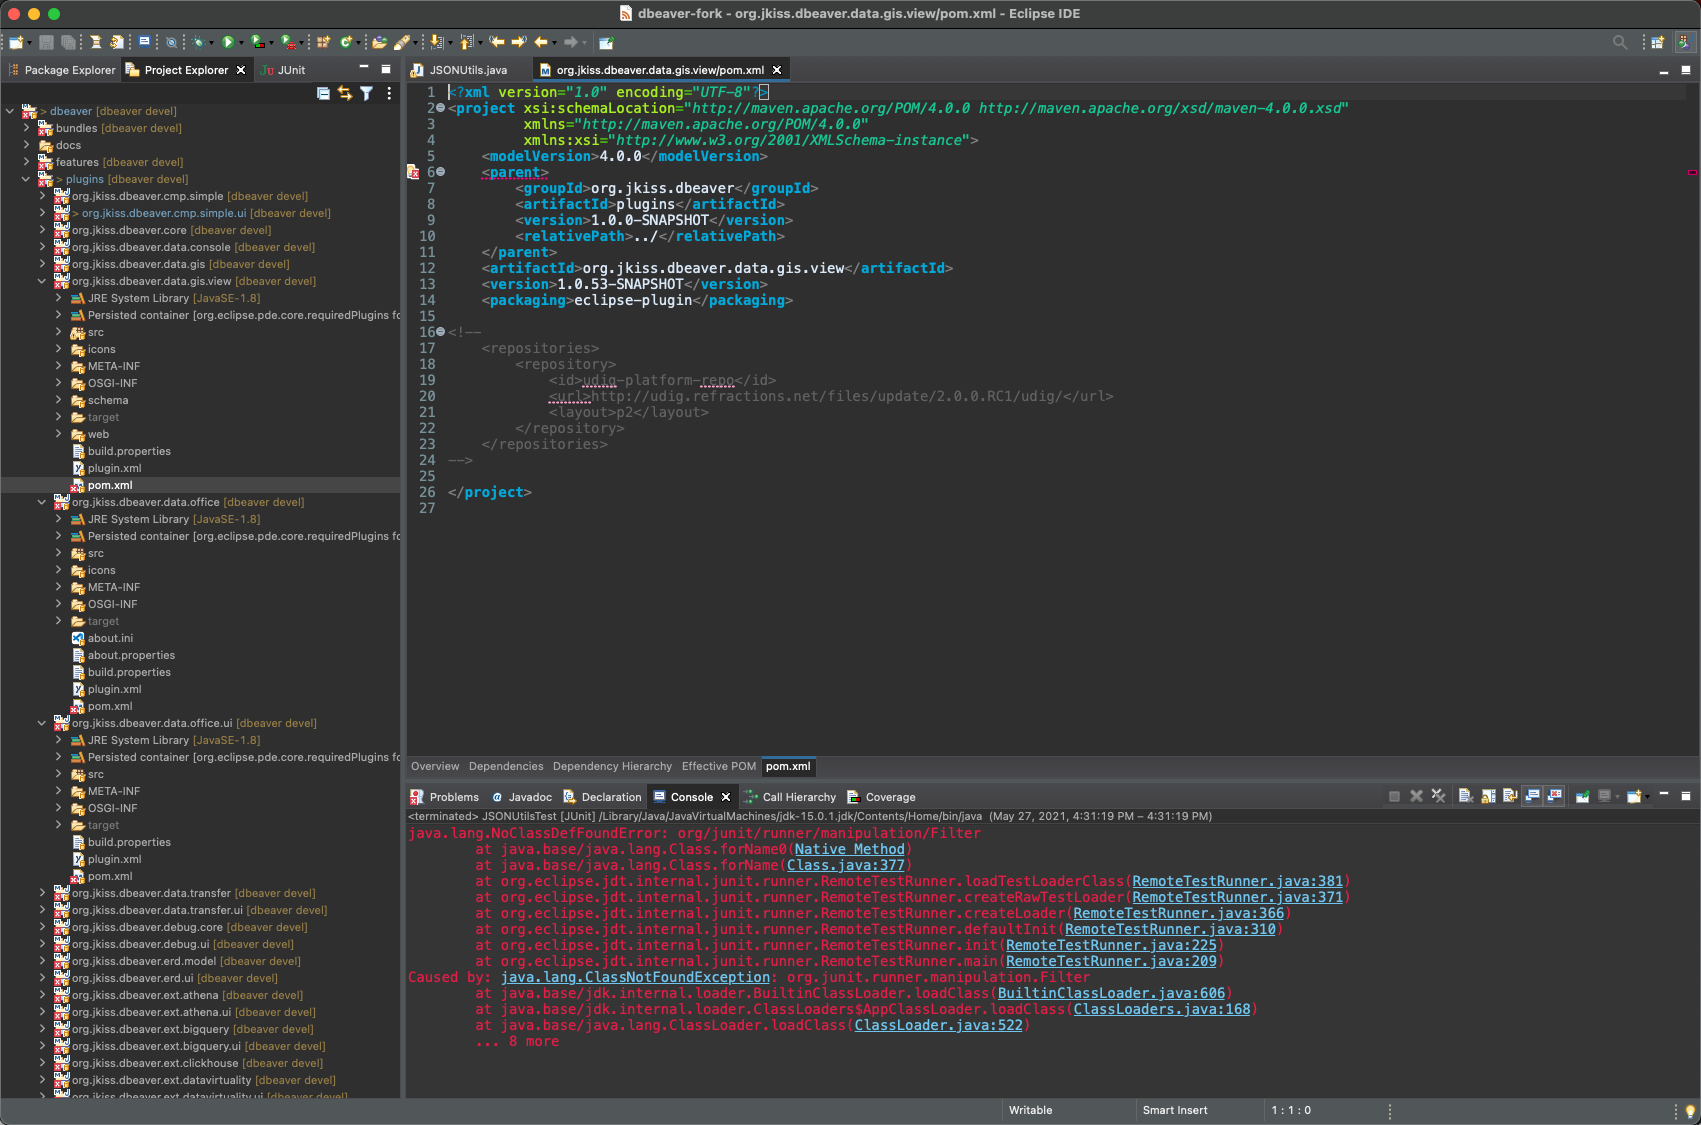Click the Last Edit Location icon
The width and height of the screenshot is (1701, 1125).
(x=497, y=42)
